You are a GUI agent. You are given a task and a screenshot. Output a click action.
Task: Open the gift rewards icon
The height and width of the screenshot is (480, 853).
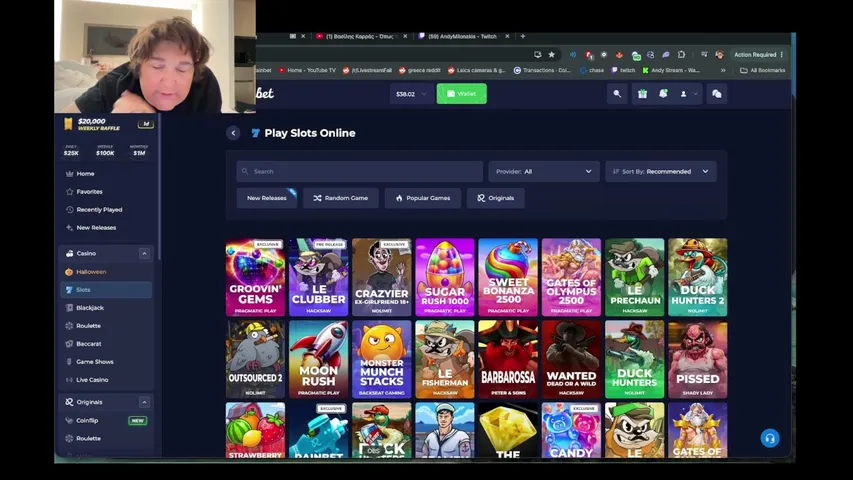(642, 94)
